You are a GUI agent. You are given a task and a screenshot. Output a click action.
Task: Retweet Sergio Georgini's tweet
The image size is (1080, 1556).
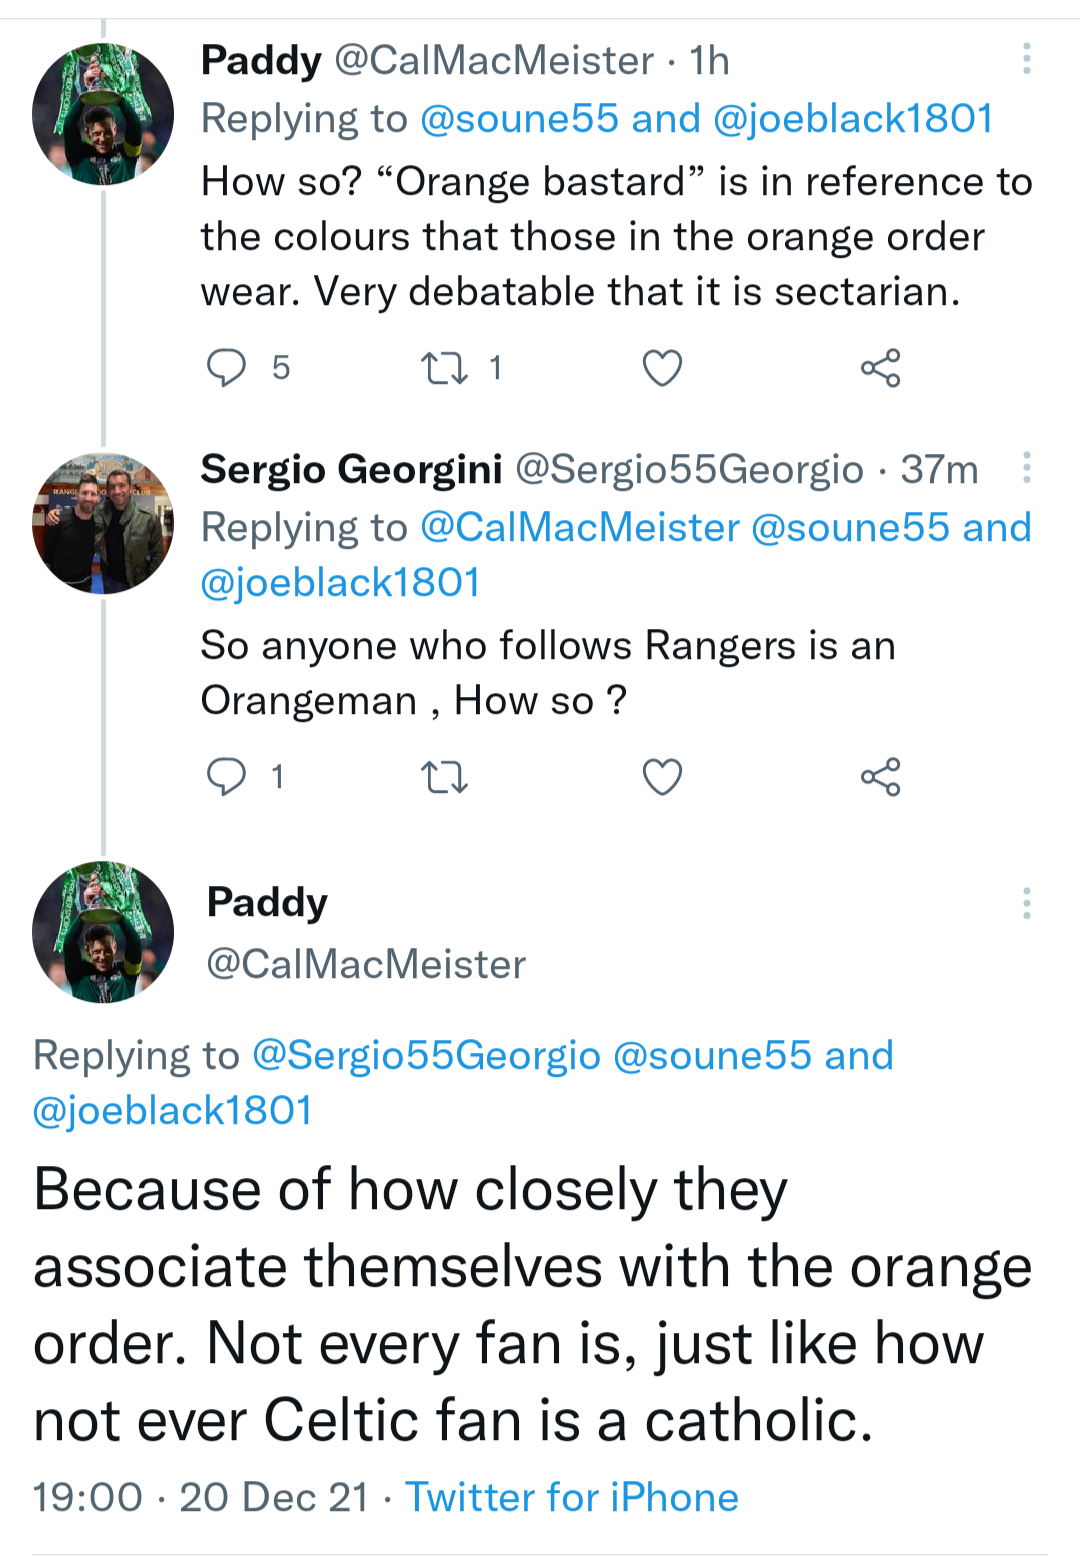tap(444, 777)
